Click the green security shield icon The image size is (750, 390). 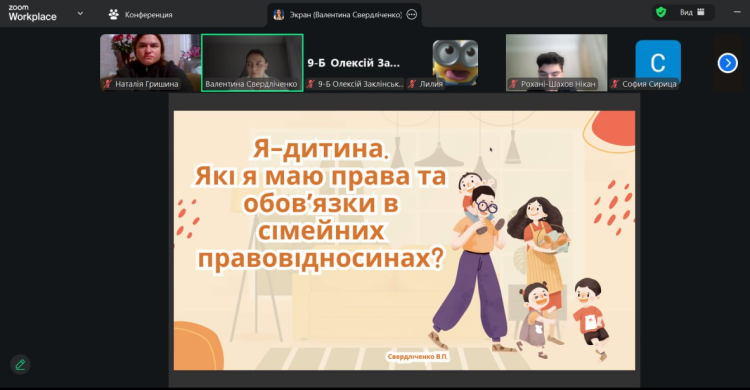click(661, 12)
